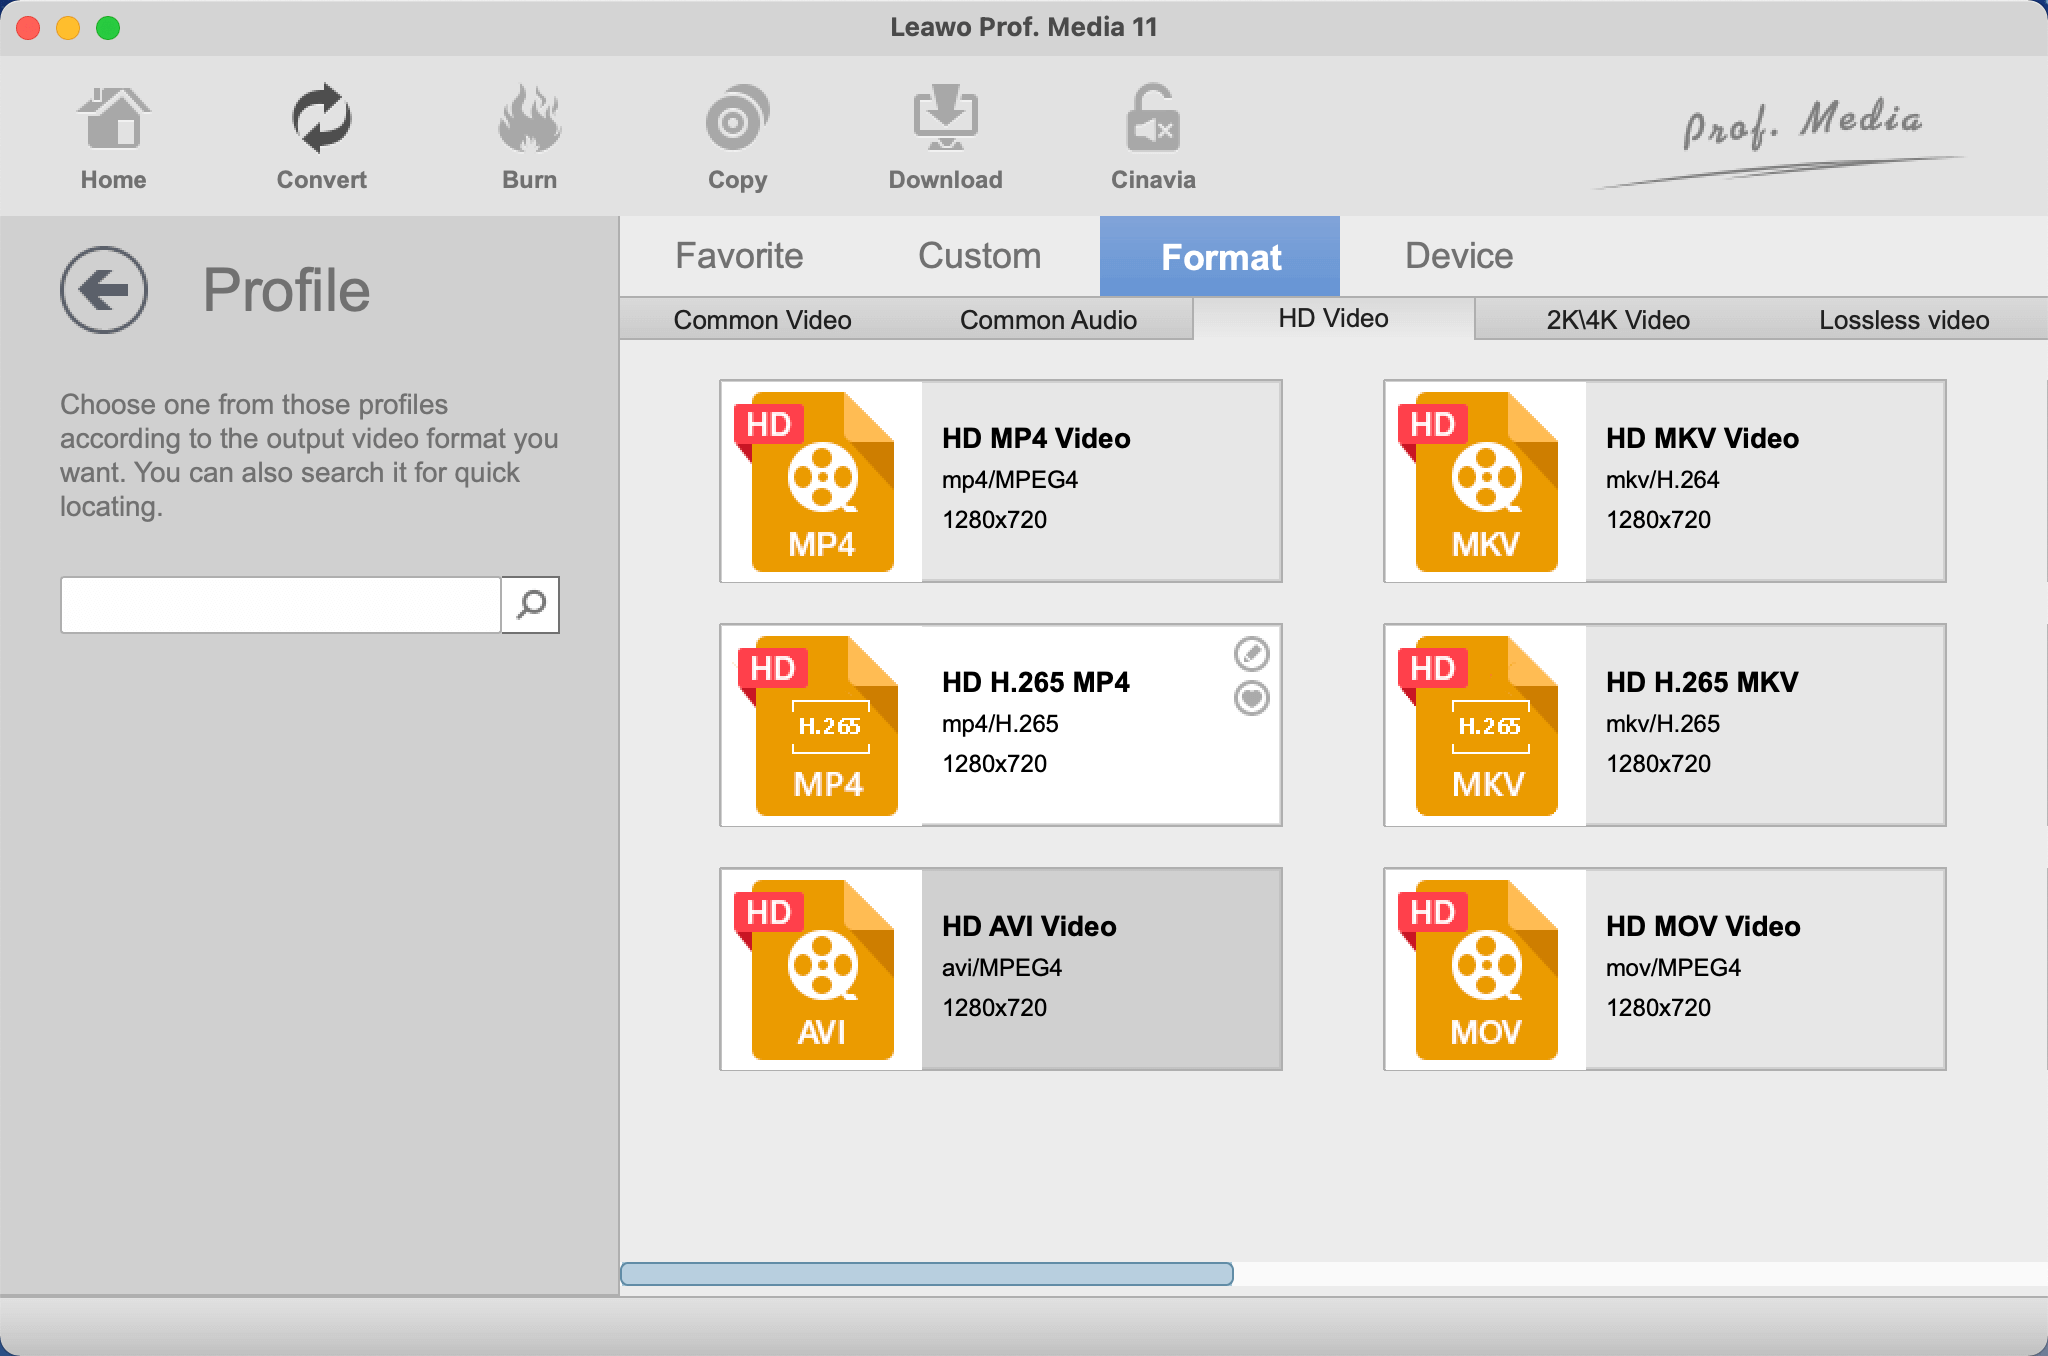Open the Common Audio tab
Viewport: 2048px width, 1356px height.
pyautogui.click(x=1049, y=320)
